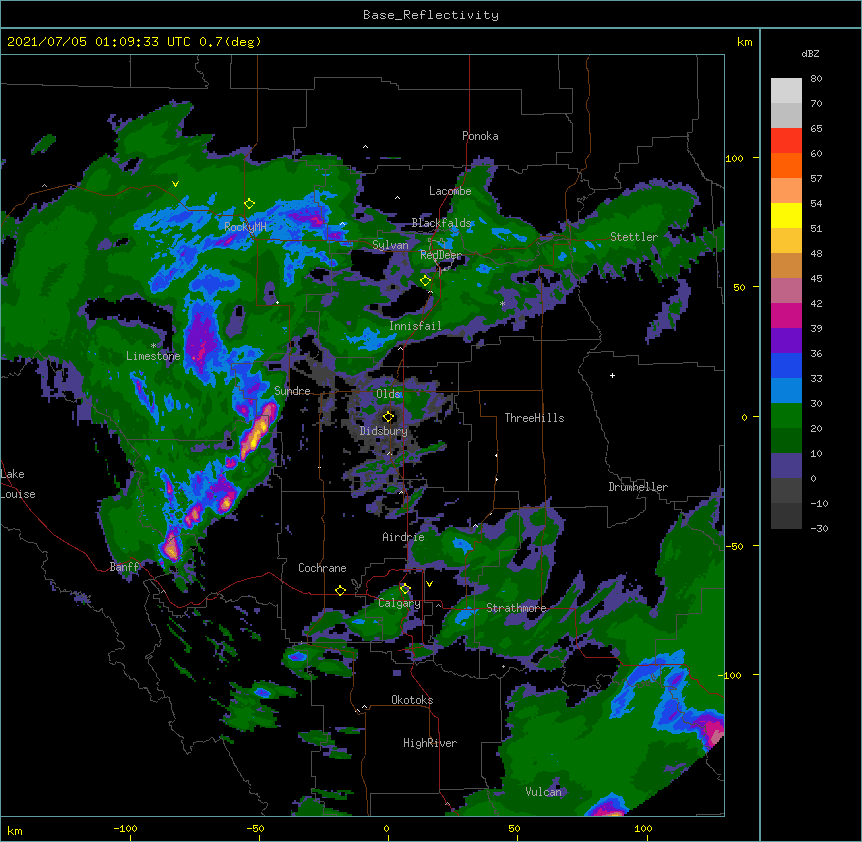Click the Airdrie city label
This screenshot has width=862, height=842.
(x=403, y=537)
